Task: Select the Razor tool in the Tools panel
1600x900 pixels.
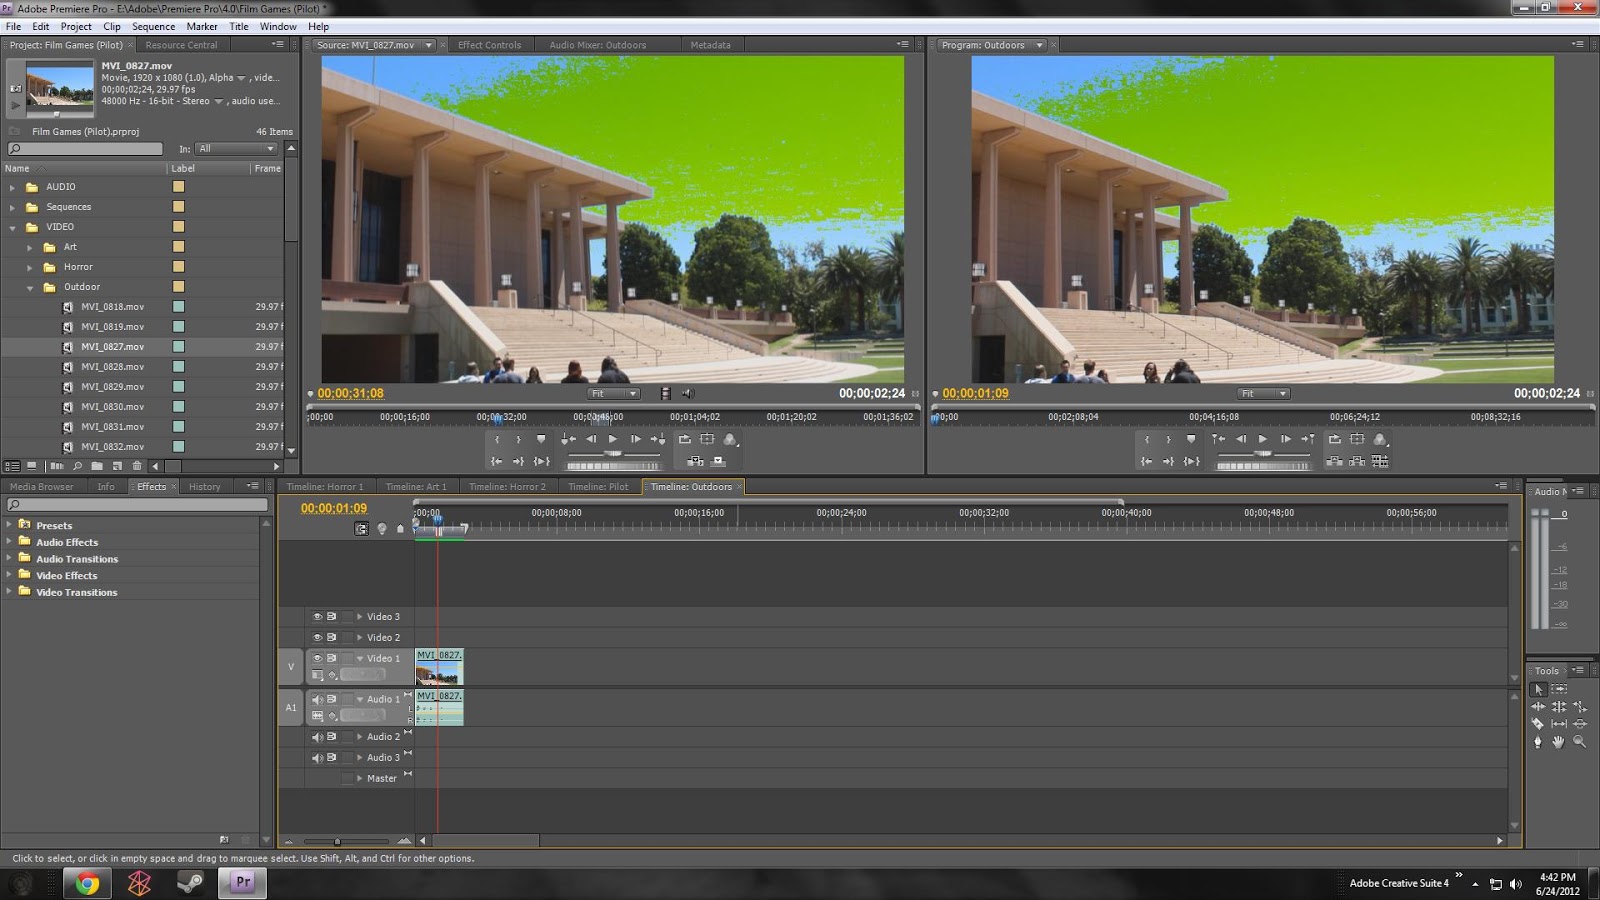Action: click(x=1540, y=722)
